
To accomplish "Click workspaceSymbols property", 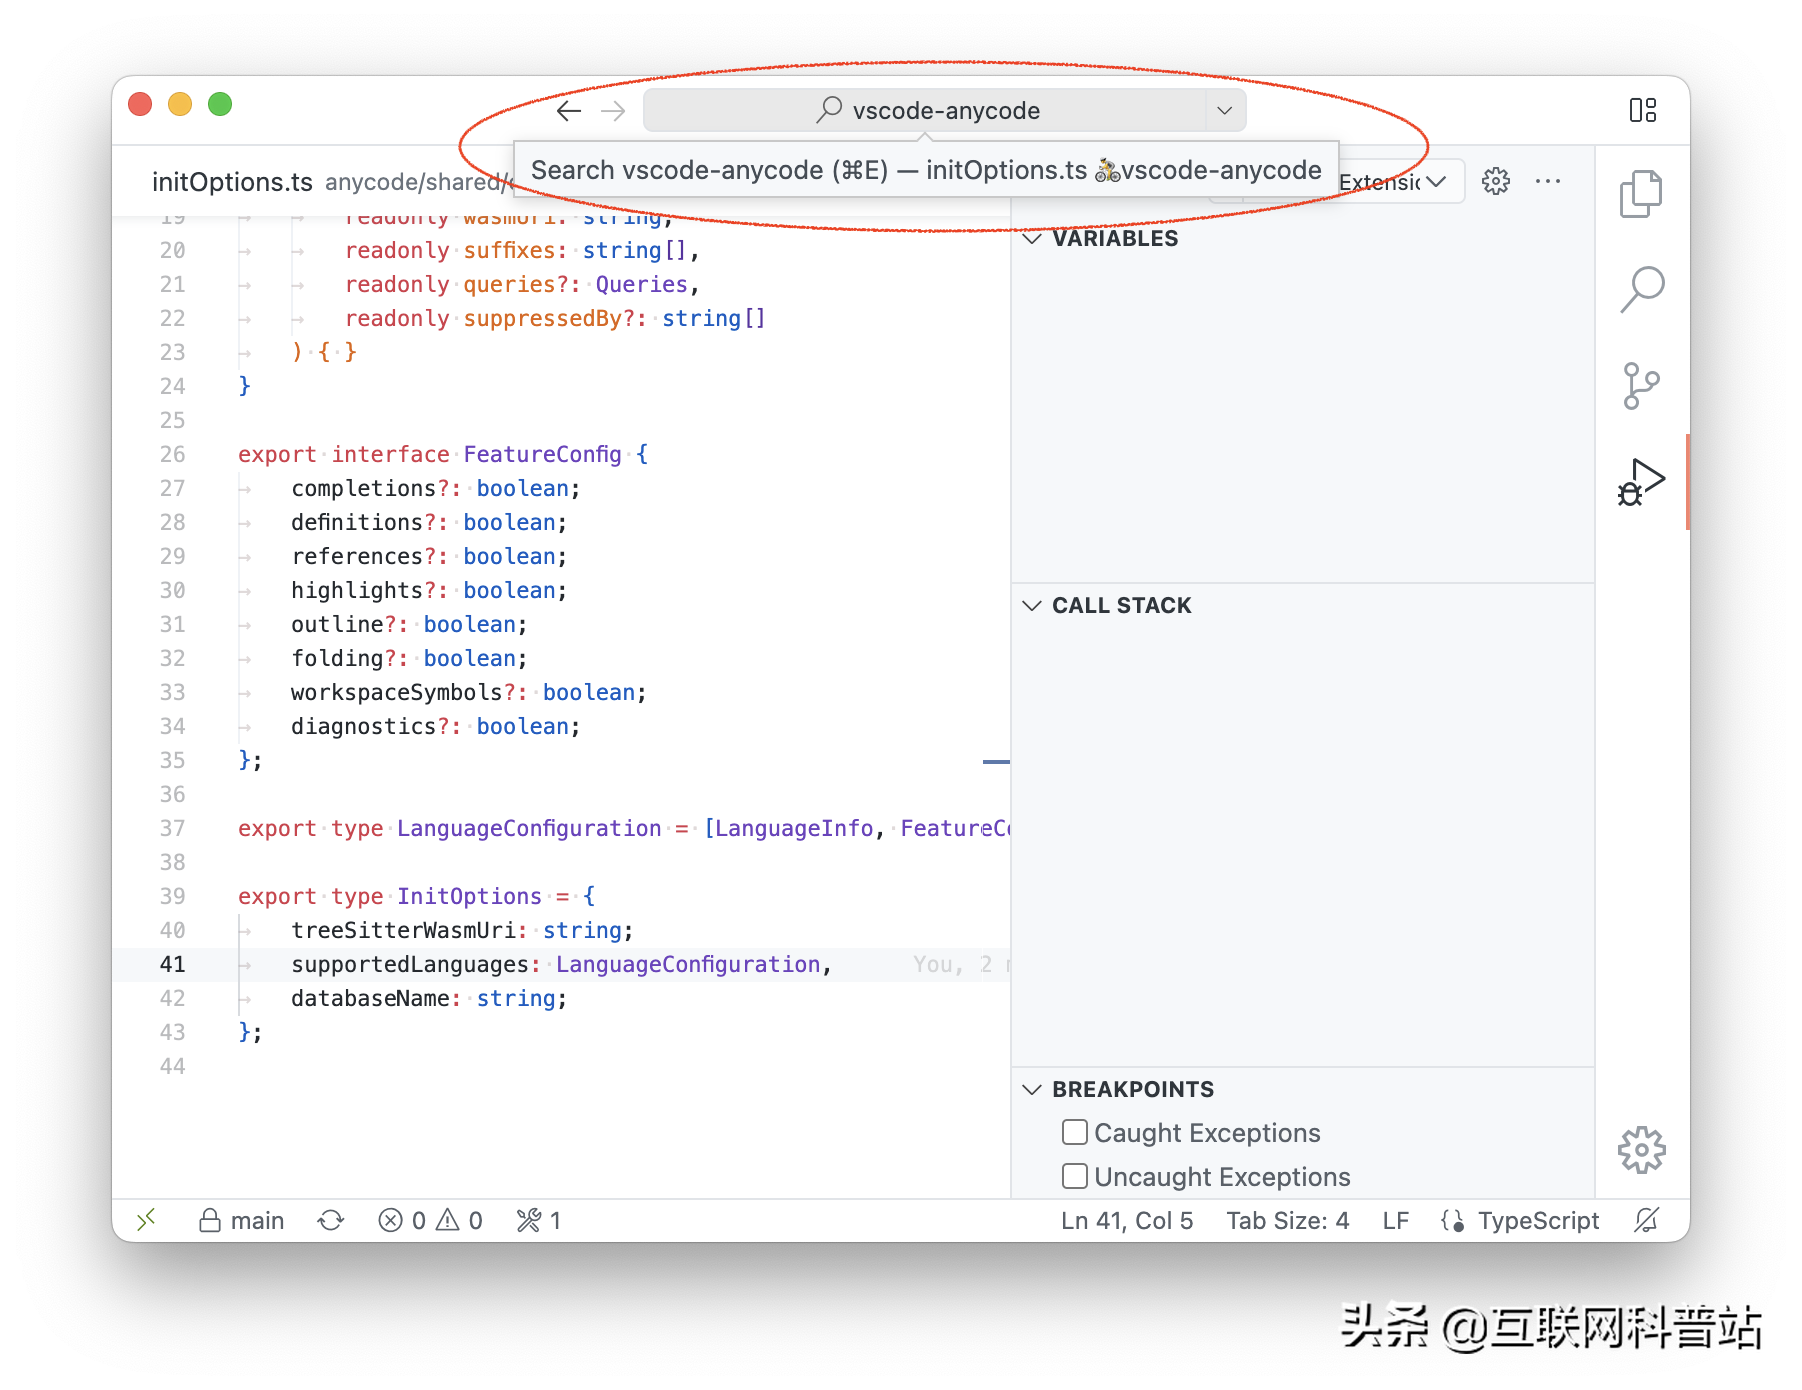I will tap(396, 692).
